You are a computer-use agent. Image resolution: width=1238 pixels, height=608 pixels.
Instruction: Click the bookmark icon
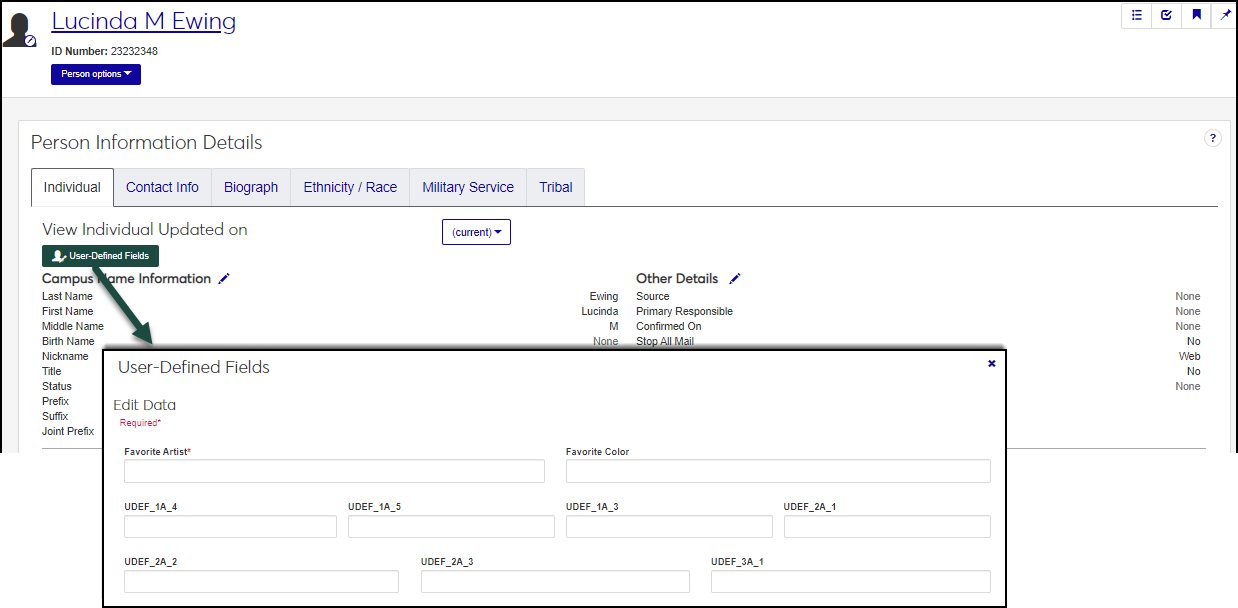tap(1196, 15)
